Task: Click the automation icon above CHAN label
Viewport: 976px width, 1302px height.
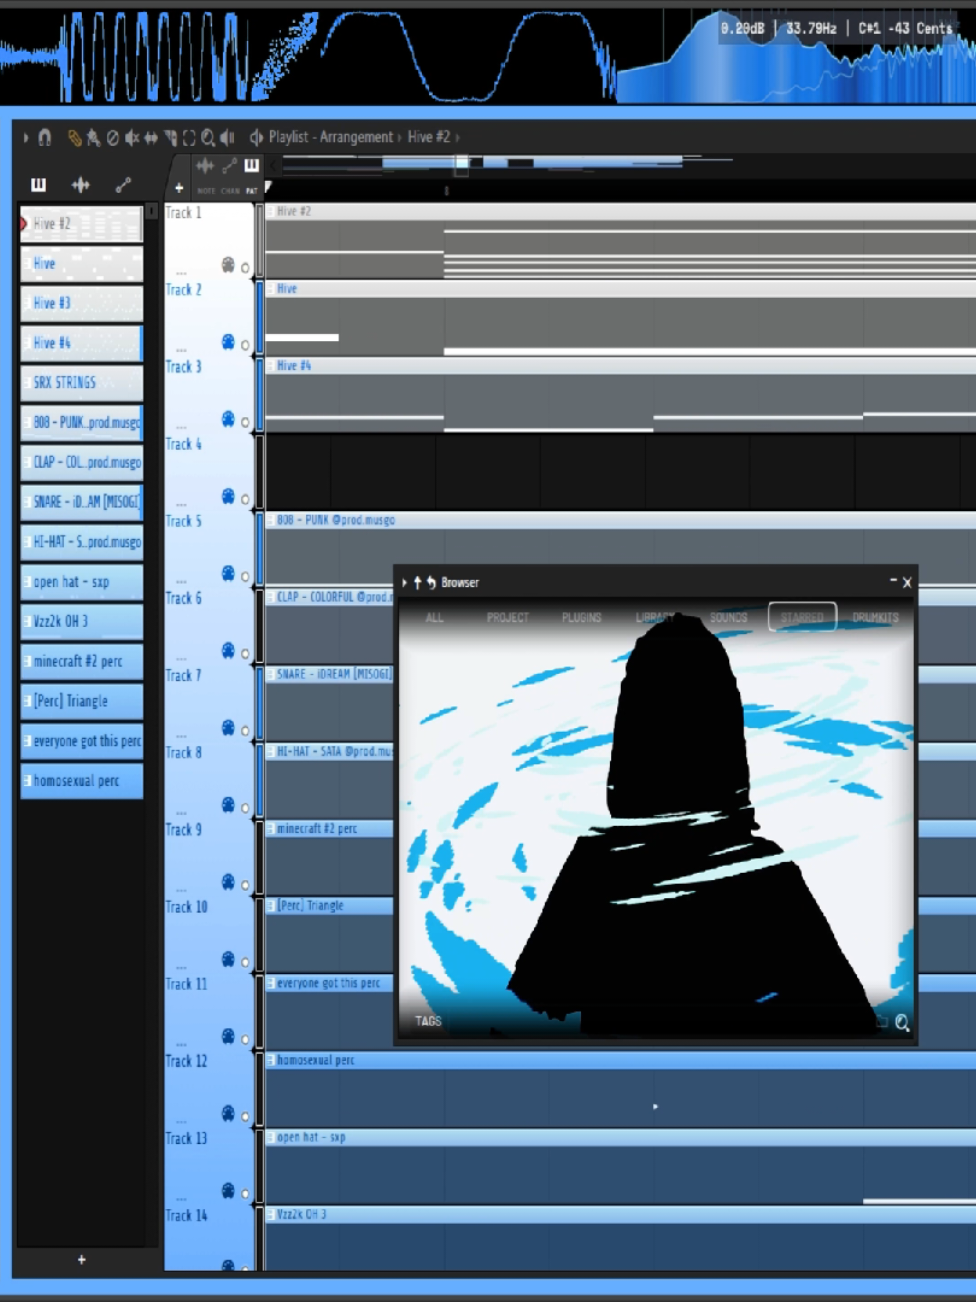Action: [229, 166]
